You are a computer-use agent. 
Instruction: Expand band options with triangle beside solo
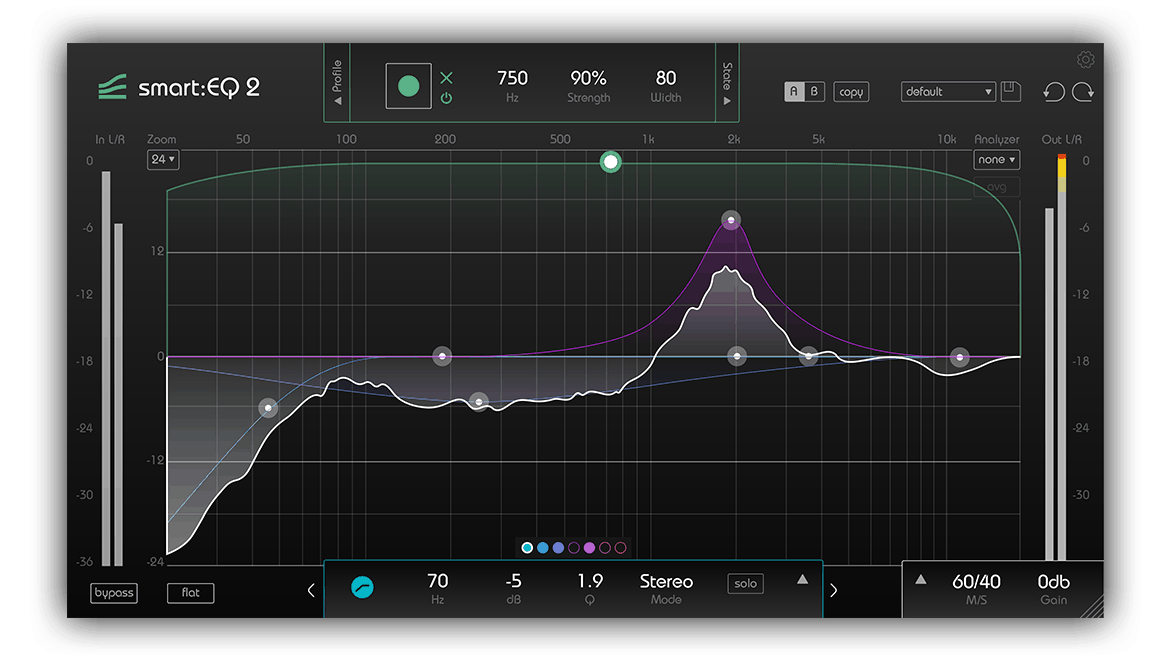pyautogui.click(x=802, y=579)
